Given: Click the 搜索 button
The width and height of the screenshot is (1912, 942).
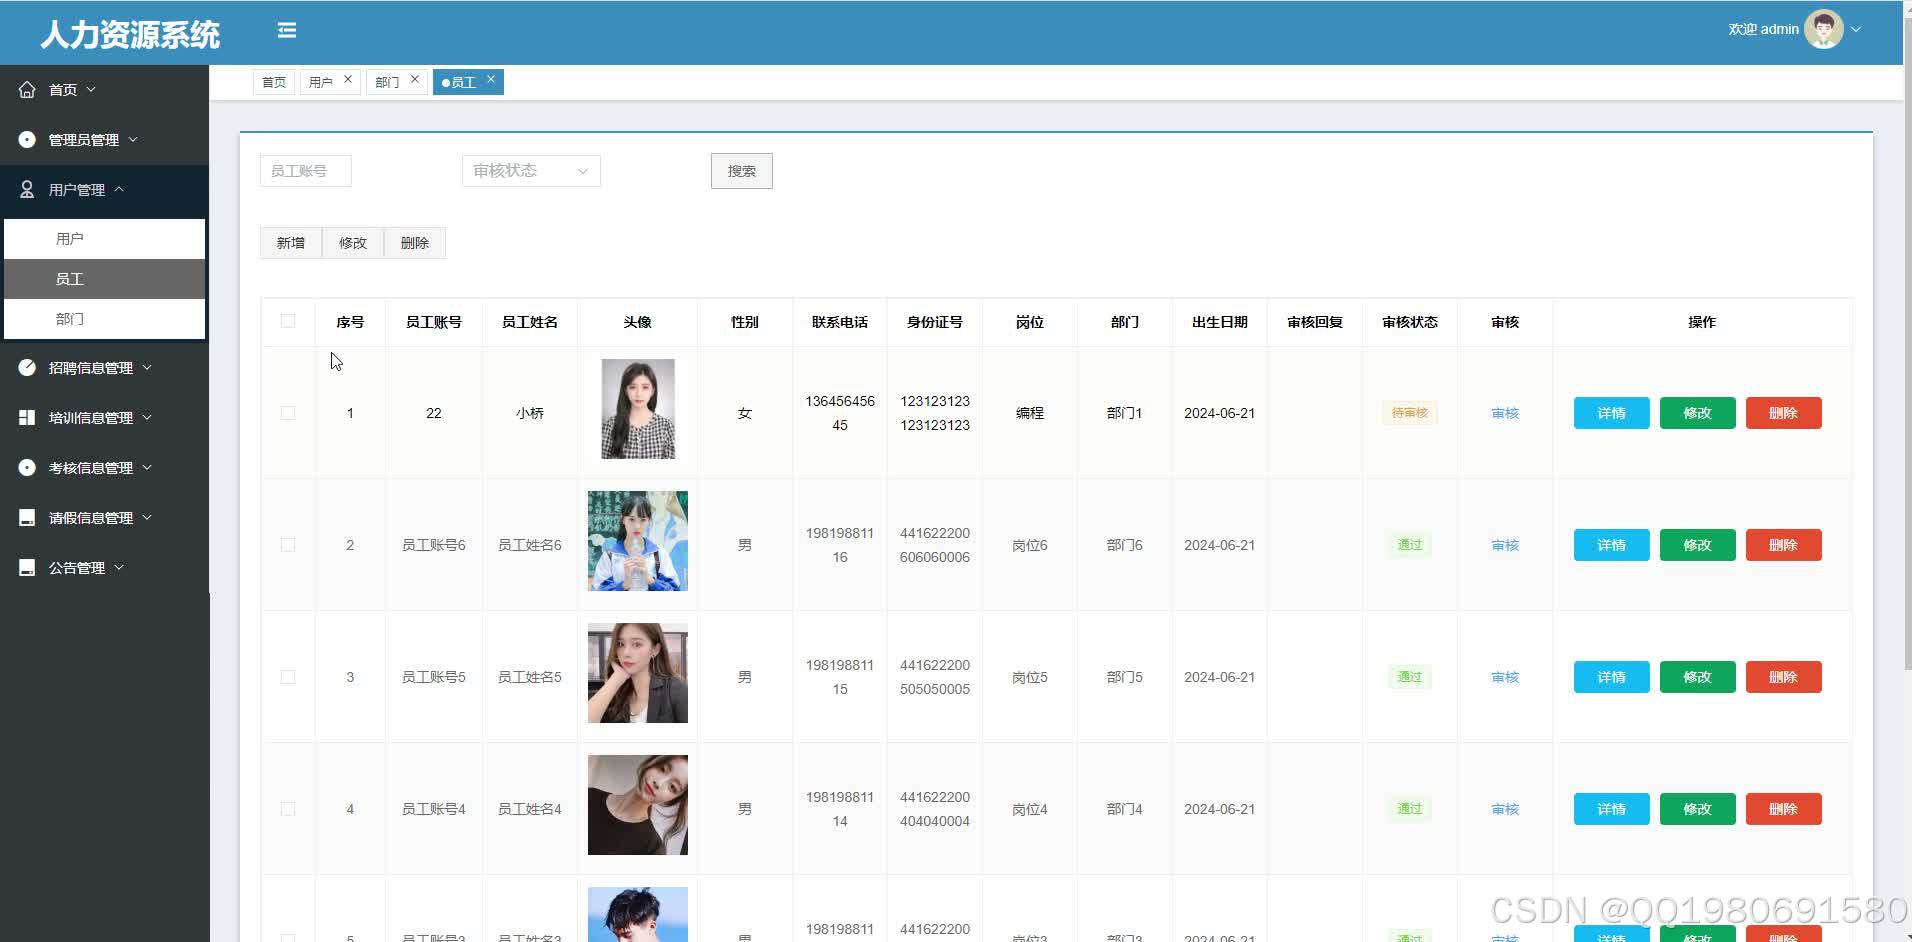Looking at the screenshot, I should (742, 171).
